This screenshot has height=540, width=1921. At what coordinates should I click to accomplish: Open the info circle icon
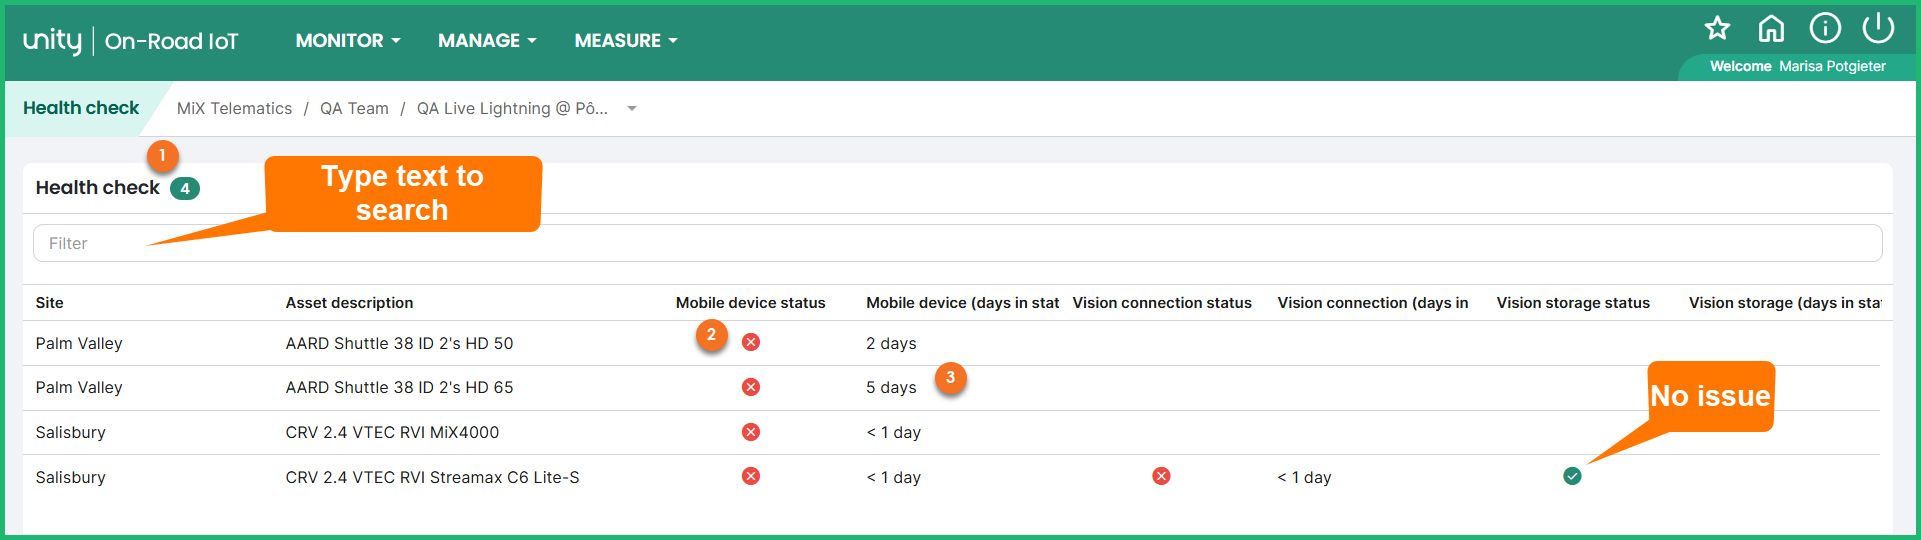[1825, 29]
